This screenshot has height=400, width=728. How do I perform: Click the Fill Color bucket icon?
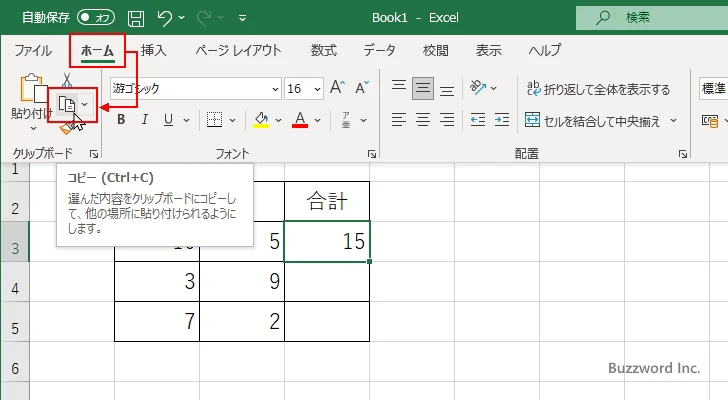(261, 120)
